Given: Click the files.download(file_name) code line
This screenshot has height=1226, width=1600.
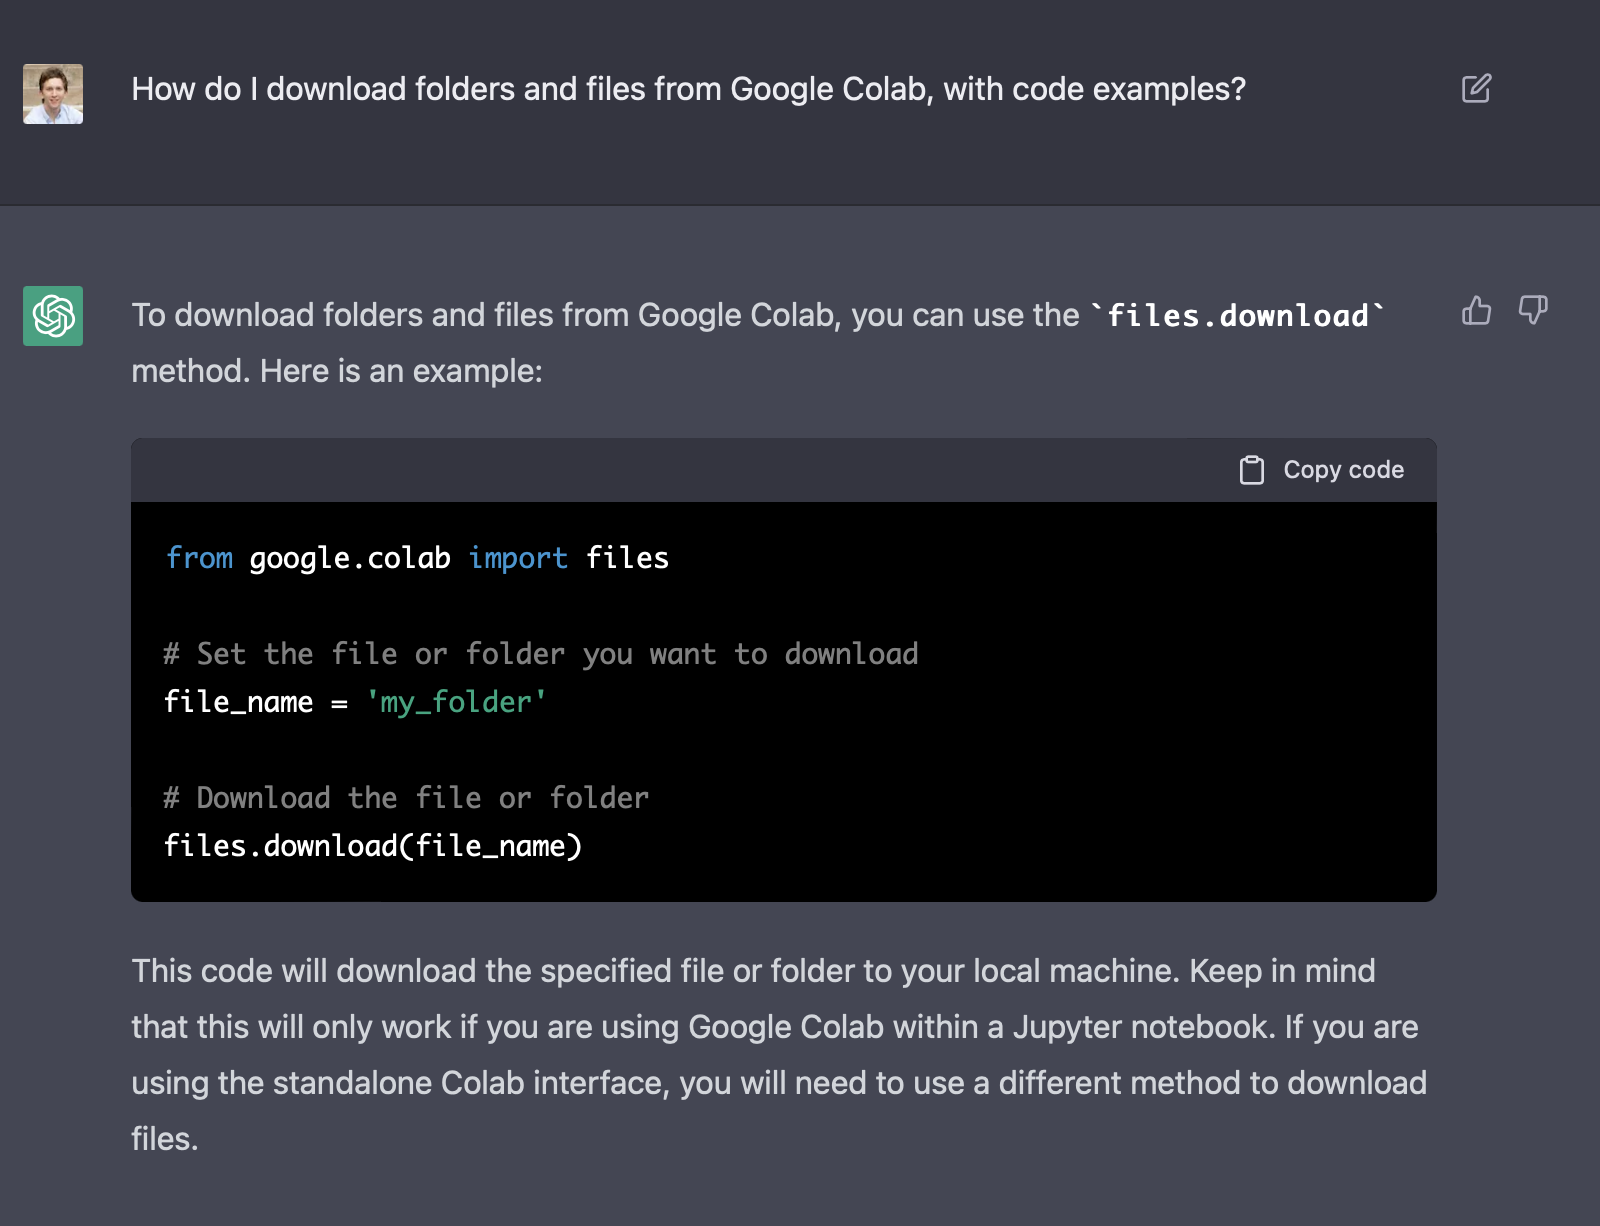Looking at the screenshot, I should click(x=372, y=846).
